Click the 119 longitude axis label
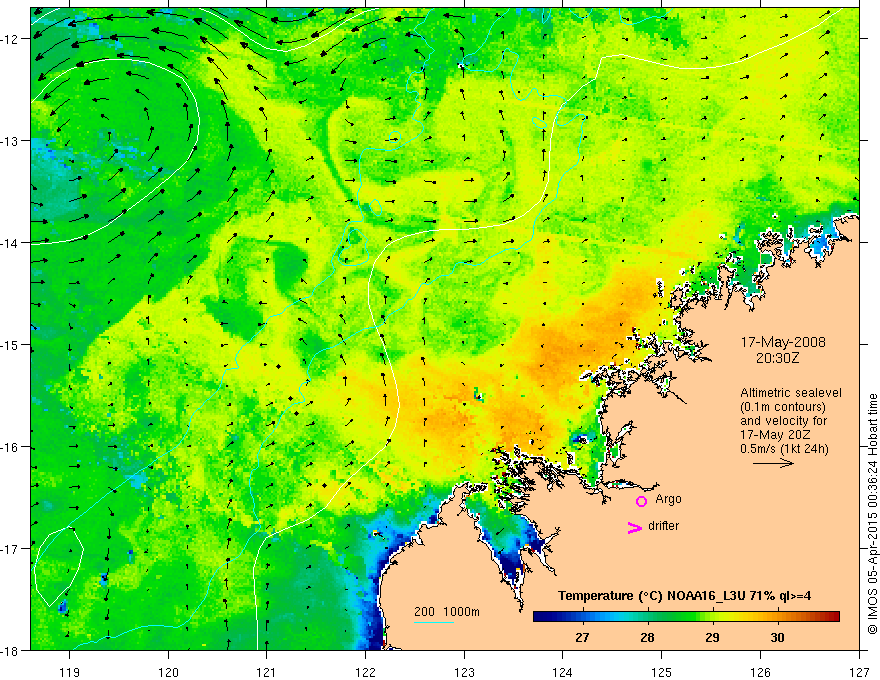Image resolution: width=880 pixels, height=680 pixels. 70,672
